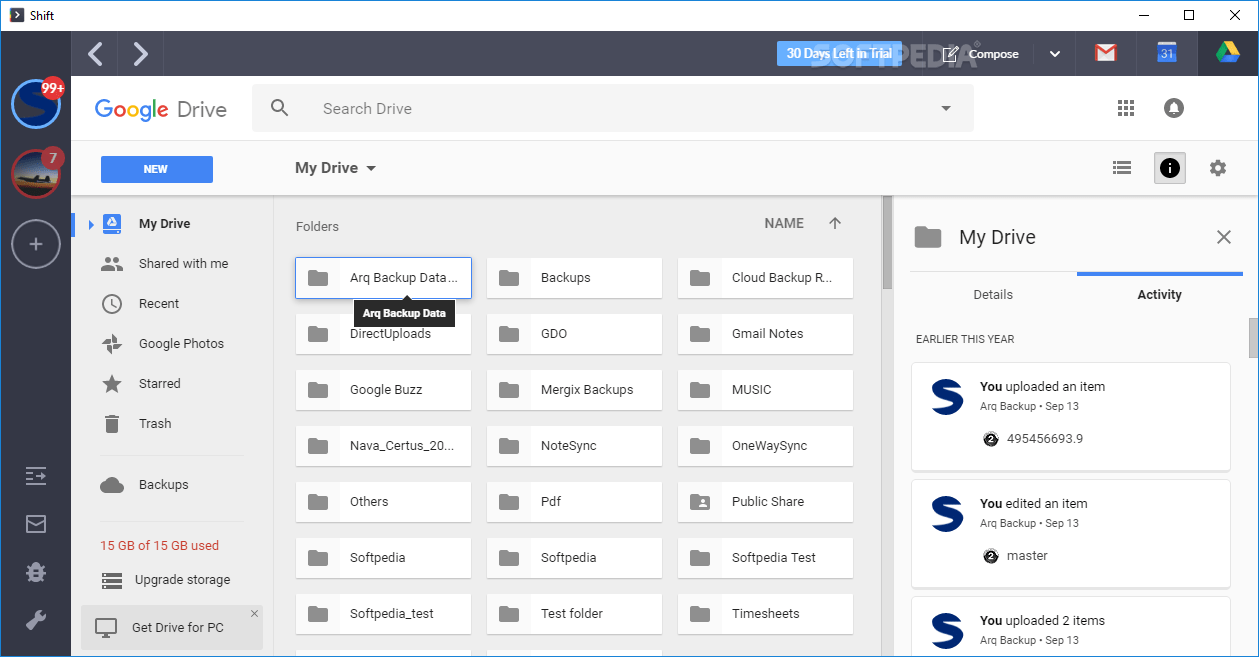The width and height of the screenshot is (1259, 657).
Task: Expand the chevron next to Compose
Action: (1054, 53)
